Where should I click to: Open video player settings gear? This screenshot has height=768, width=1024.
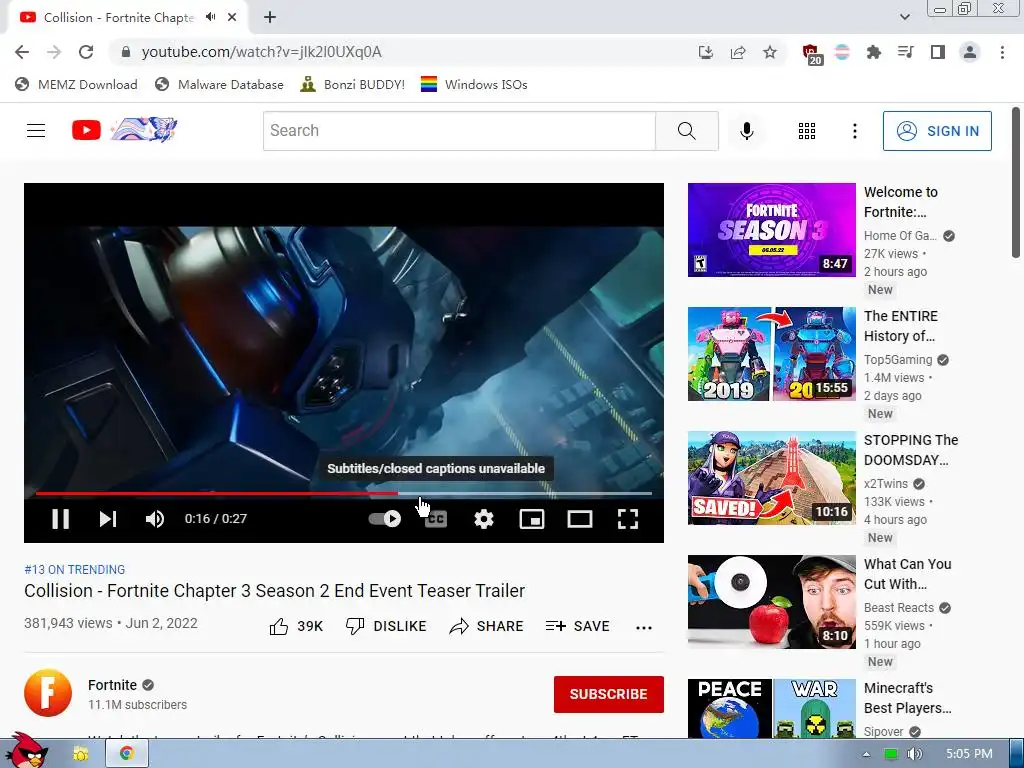484,519
